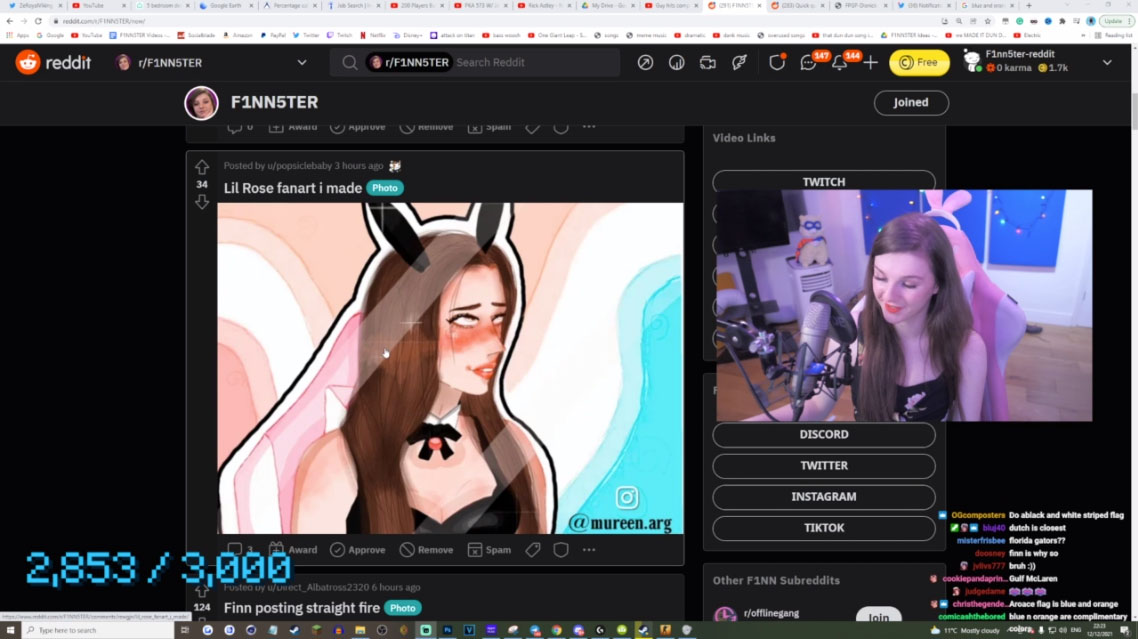Click mod shield icon under Lil Rose fanart
This screenshot has width=1138, height=639.
(561, 550)
